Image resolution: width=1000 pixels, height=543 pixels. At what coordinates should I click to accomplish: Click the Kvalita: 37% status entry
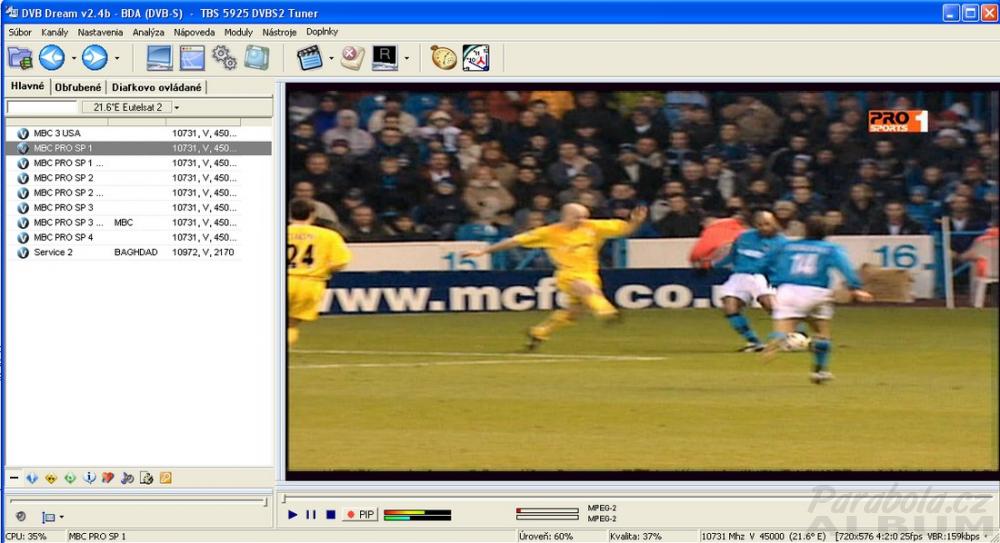[635, 537]
